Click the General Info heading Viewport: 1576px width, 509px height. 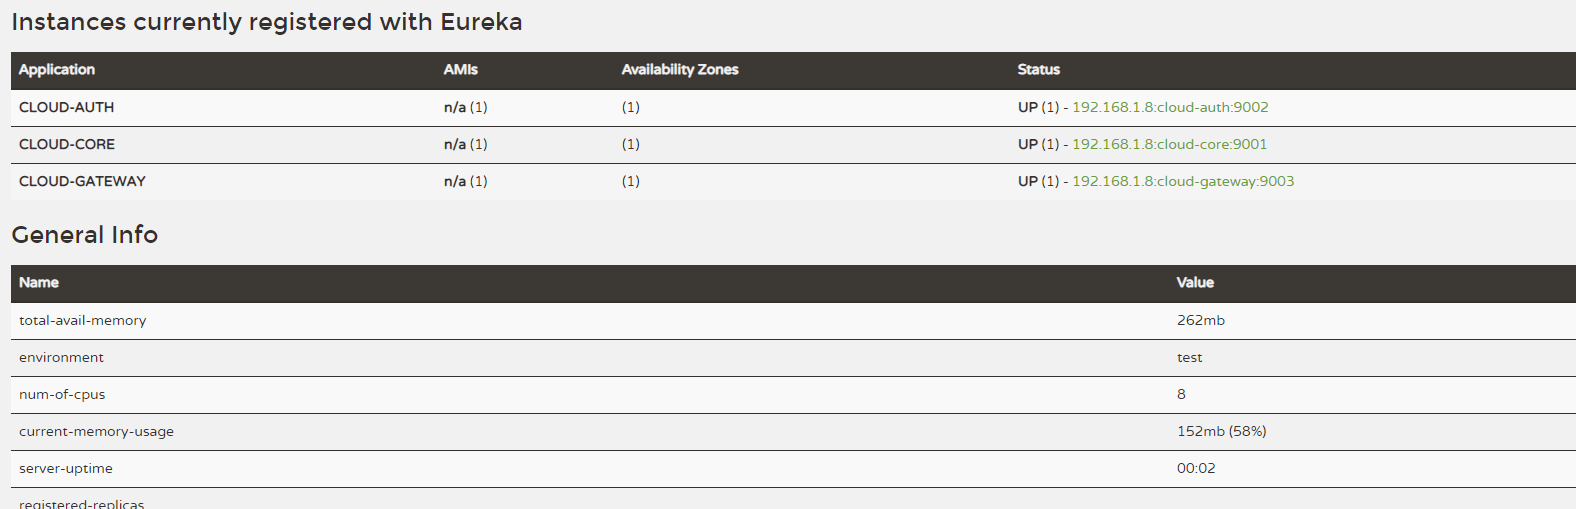(85, 234)
